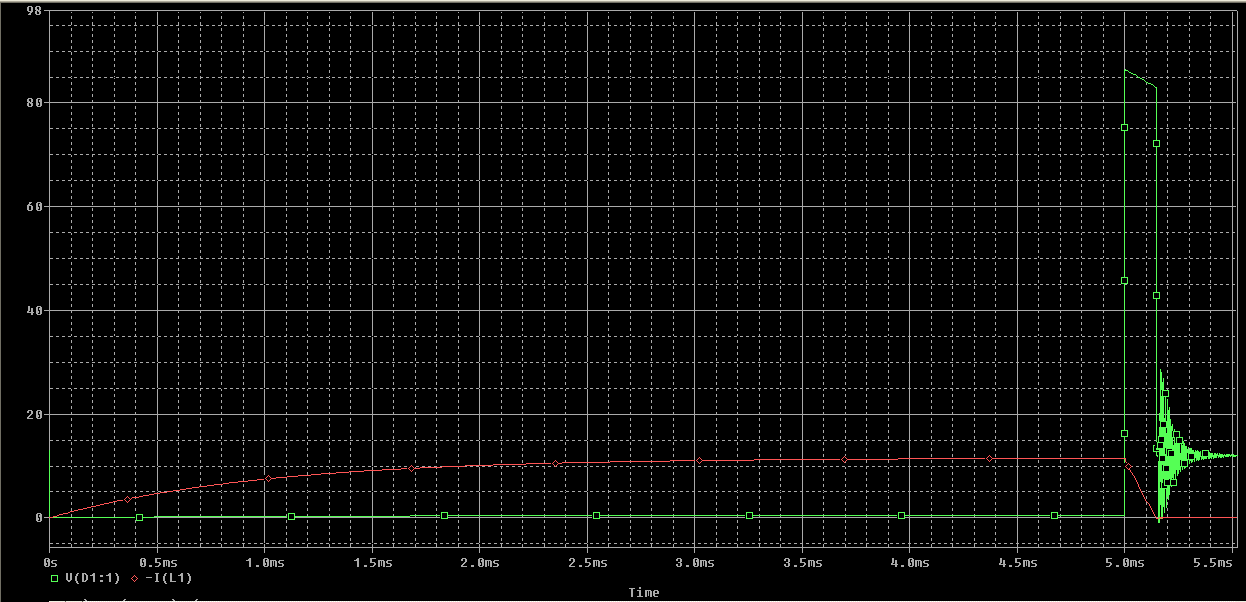Screen dimensions: 1246x602
Task: Click the 4.5ms x-axis label
Action: click(x=1018, y=563)
